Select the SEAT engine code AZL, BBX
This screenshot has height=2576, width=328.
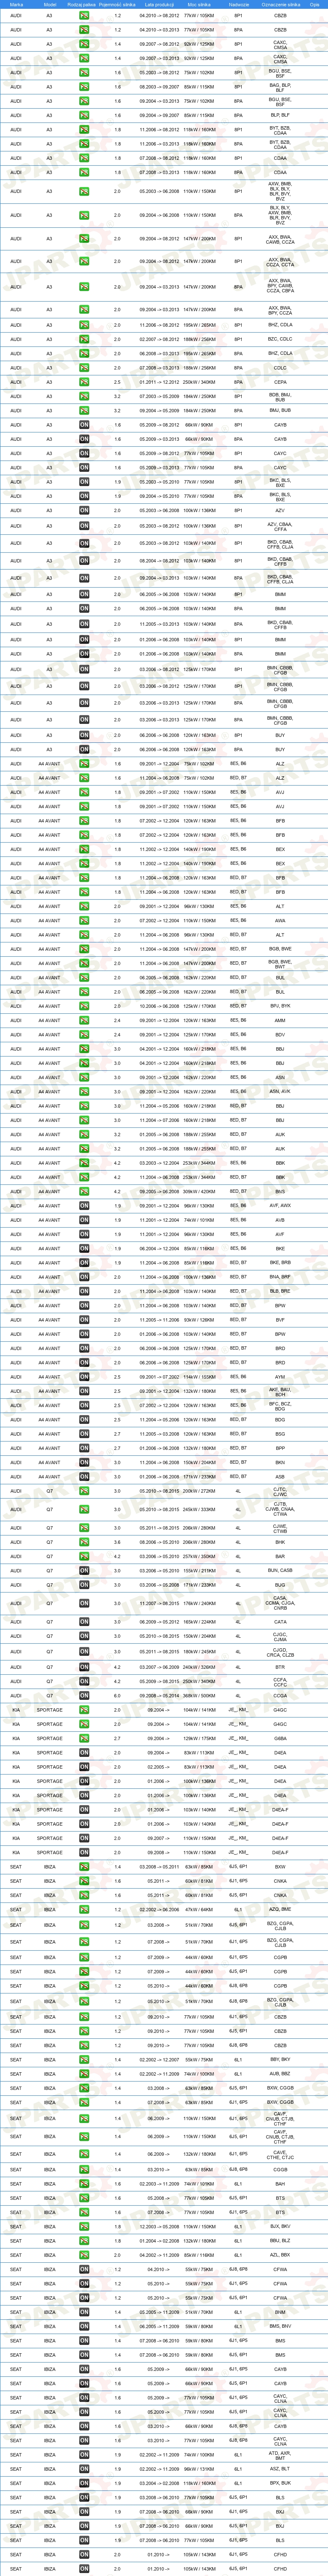point(280,2255)
